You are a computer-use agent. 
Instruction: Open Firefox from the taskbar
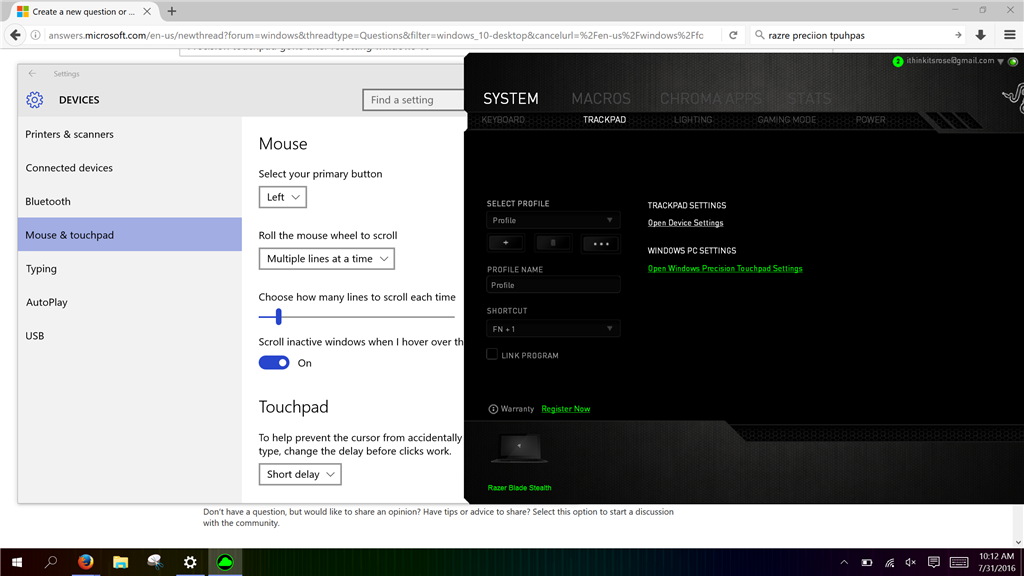pyautogui.click(x=86, y=562)
